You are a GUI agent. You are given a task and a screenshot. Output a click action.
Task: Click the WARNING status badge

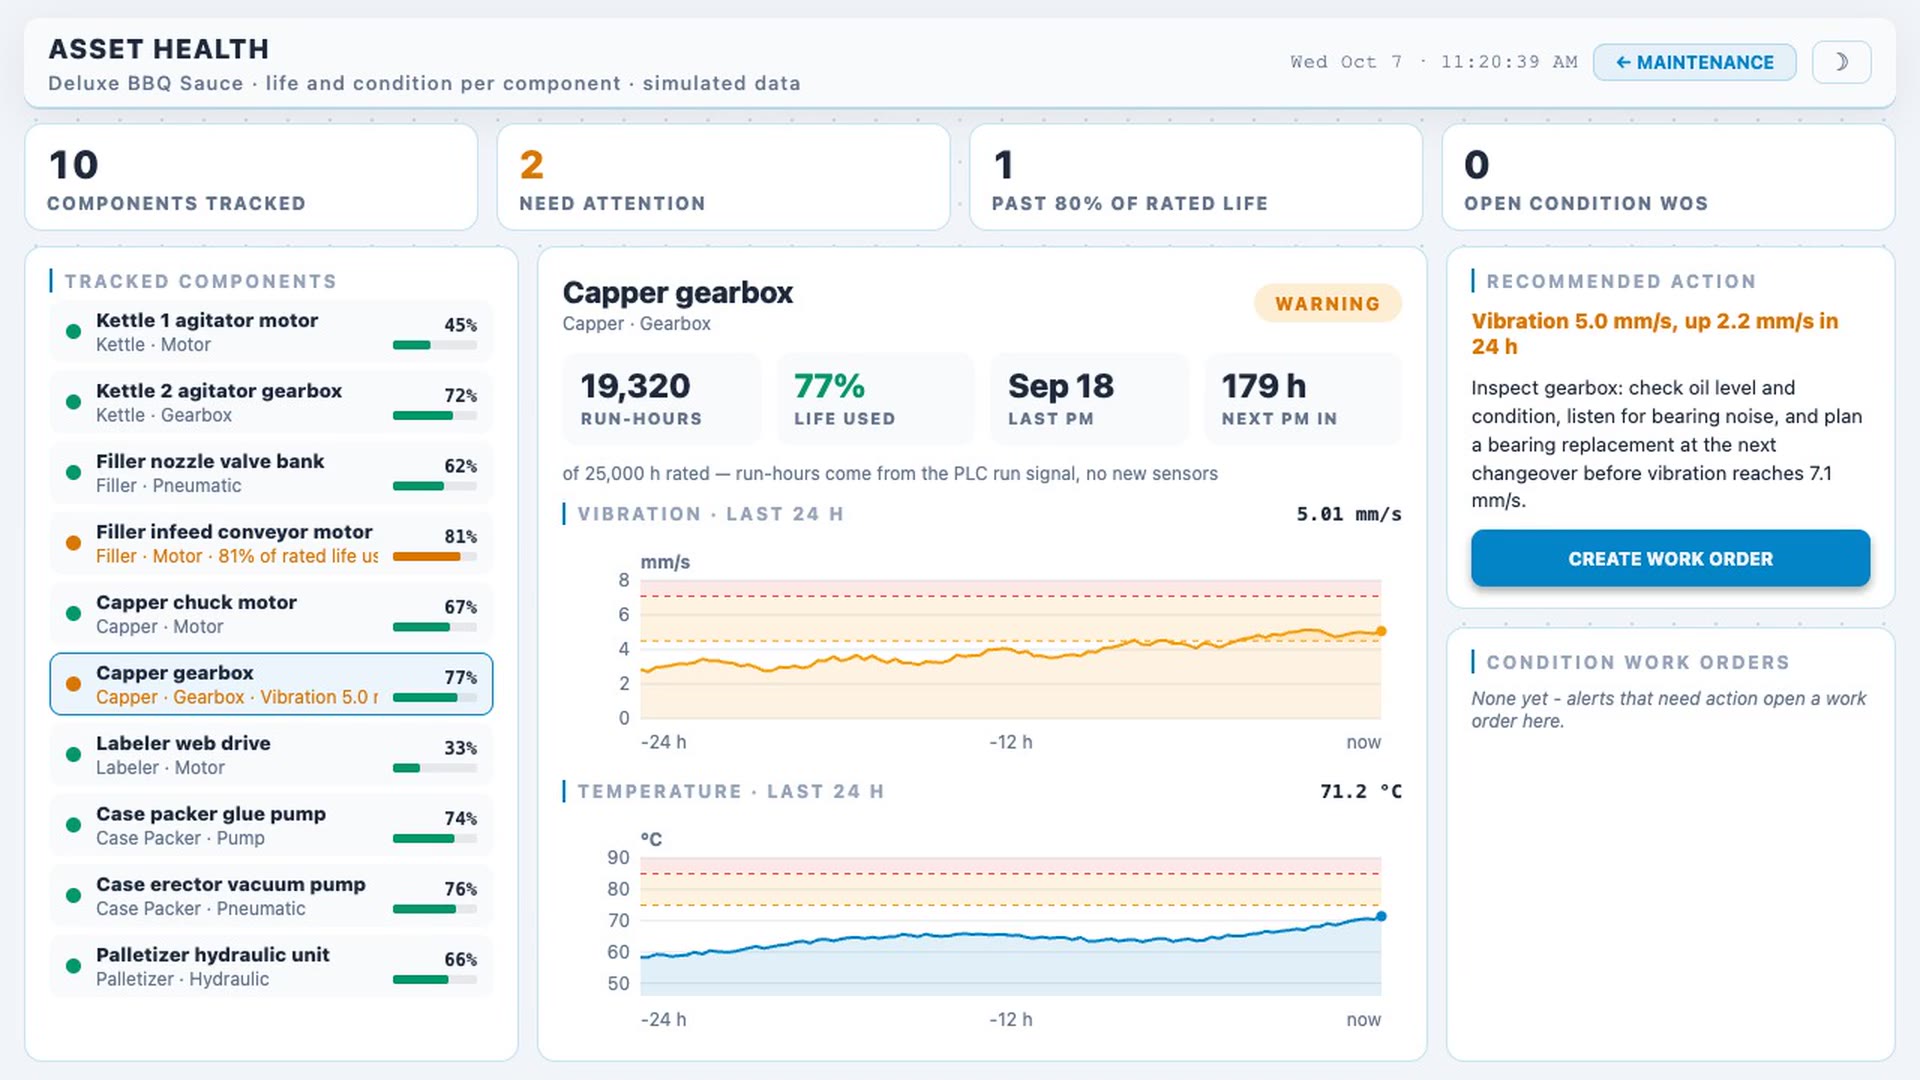1327,303
